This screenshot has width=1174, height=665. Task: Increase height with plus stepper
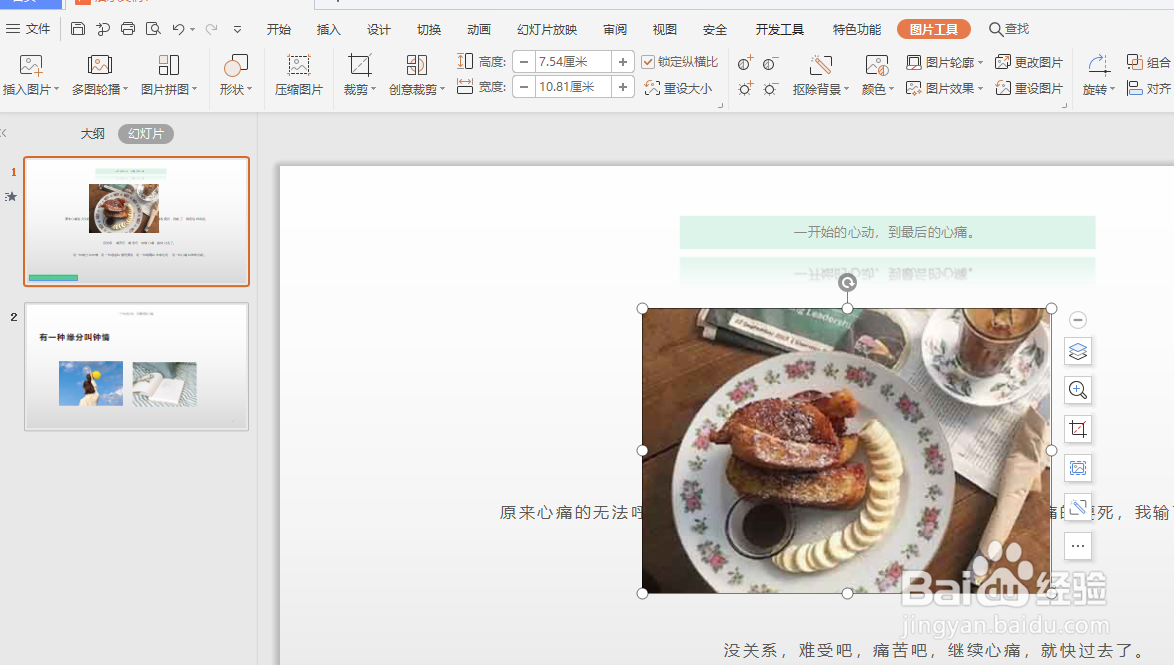coord(623,62)
